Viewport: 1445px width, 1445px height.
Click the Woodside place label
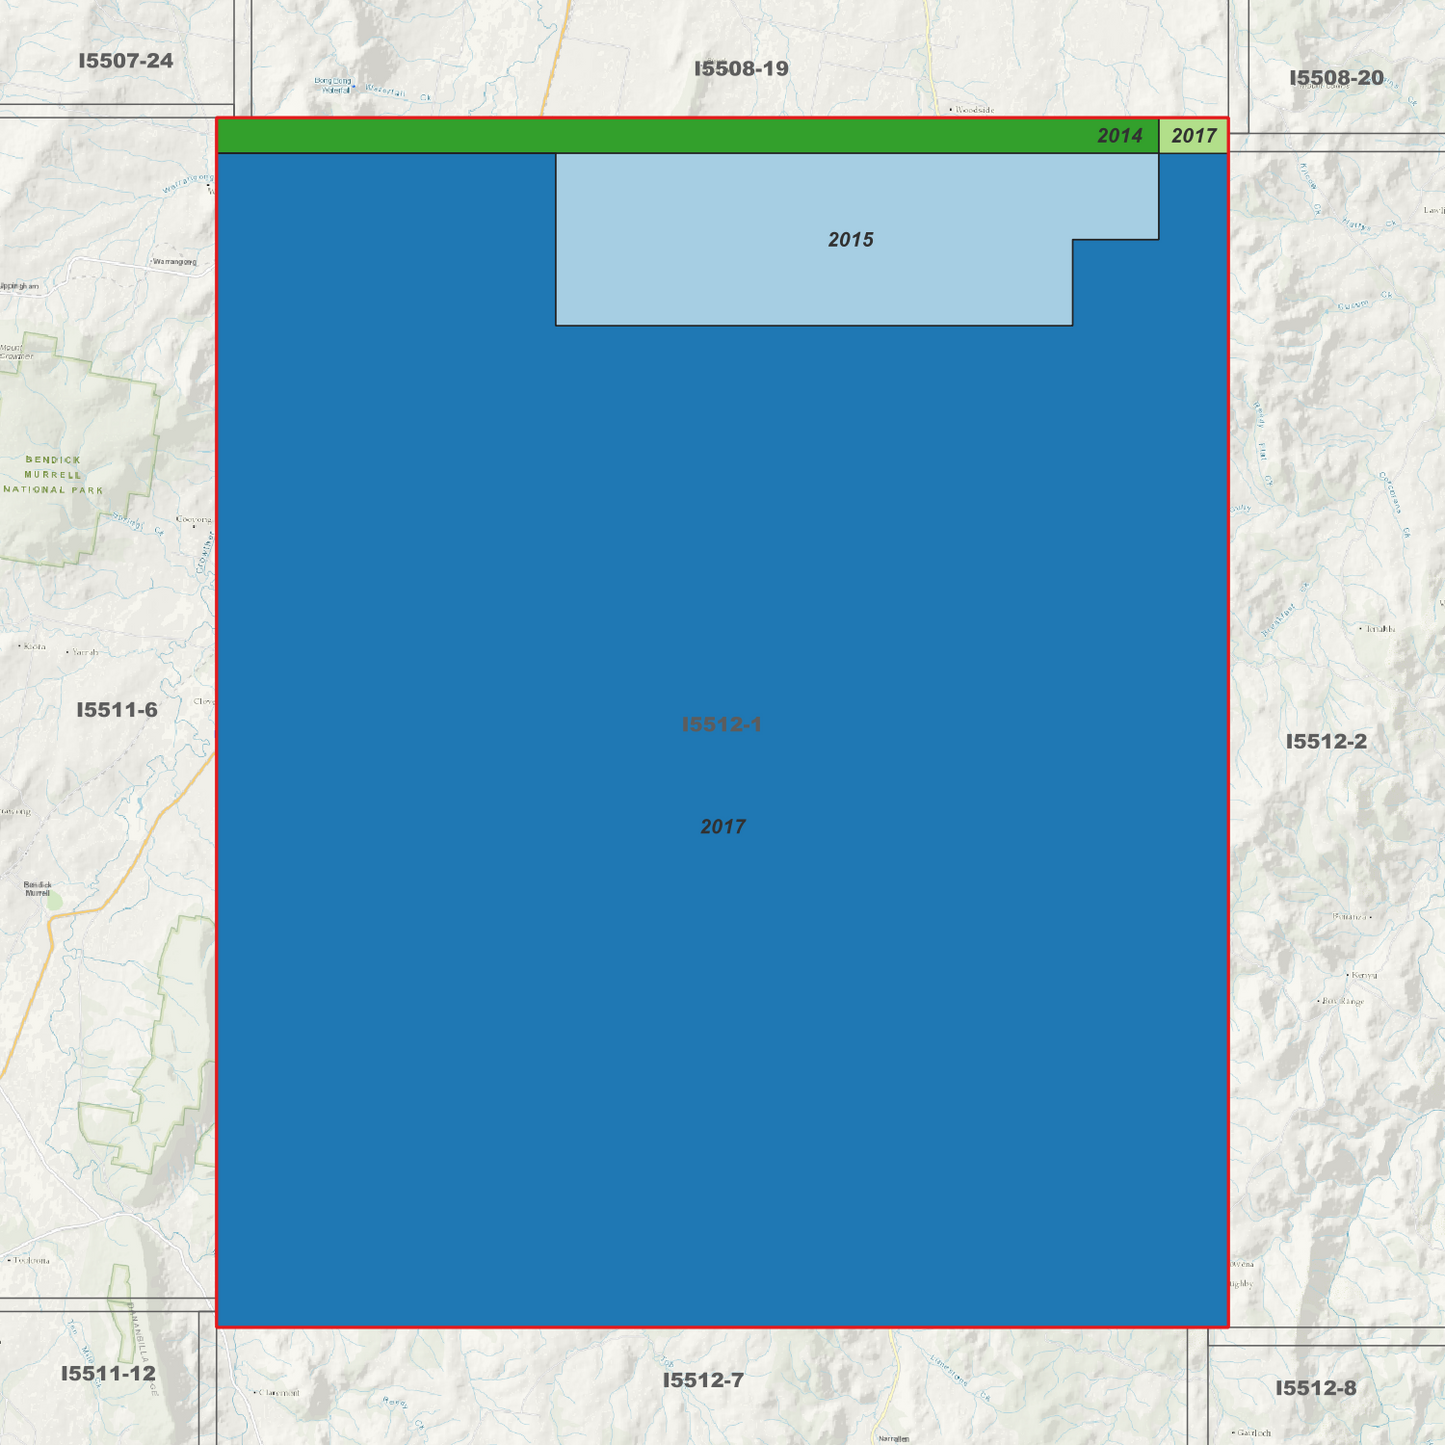974,110
